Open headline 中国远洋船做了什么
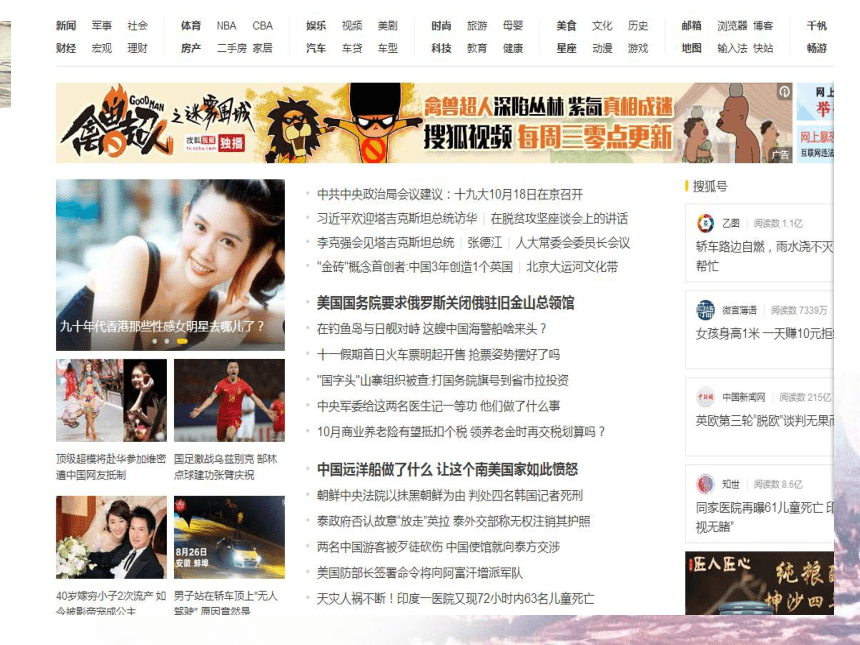 click(448, 469)
